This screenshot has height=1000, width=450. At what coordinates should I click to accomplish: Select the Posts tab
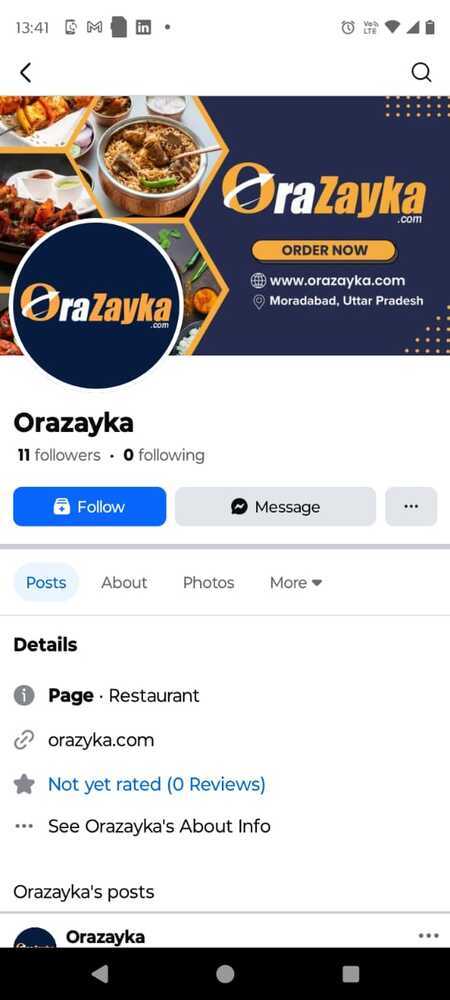(x=46, y=583)
